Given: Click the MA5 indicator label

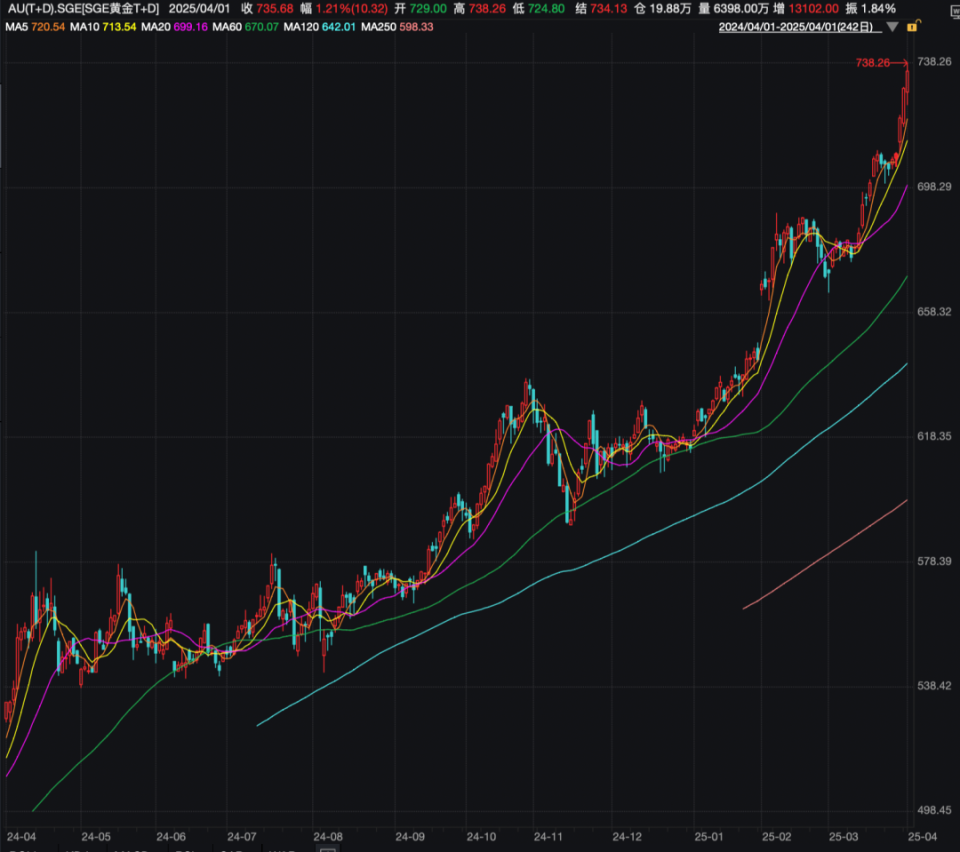Looking at the screenshot, I should click(18, 26).
